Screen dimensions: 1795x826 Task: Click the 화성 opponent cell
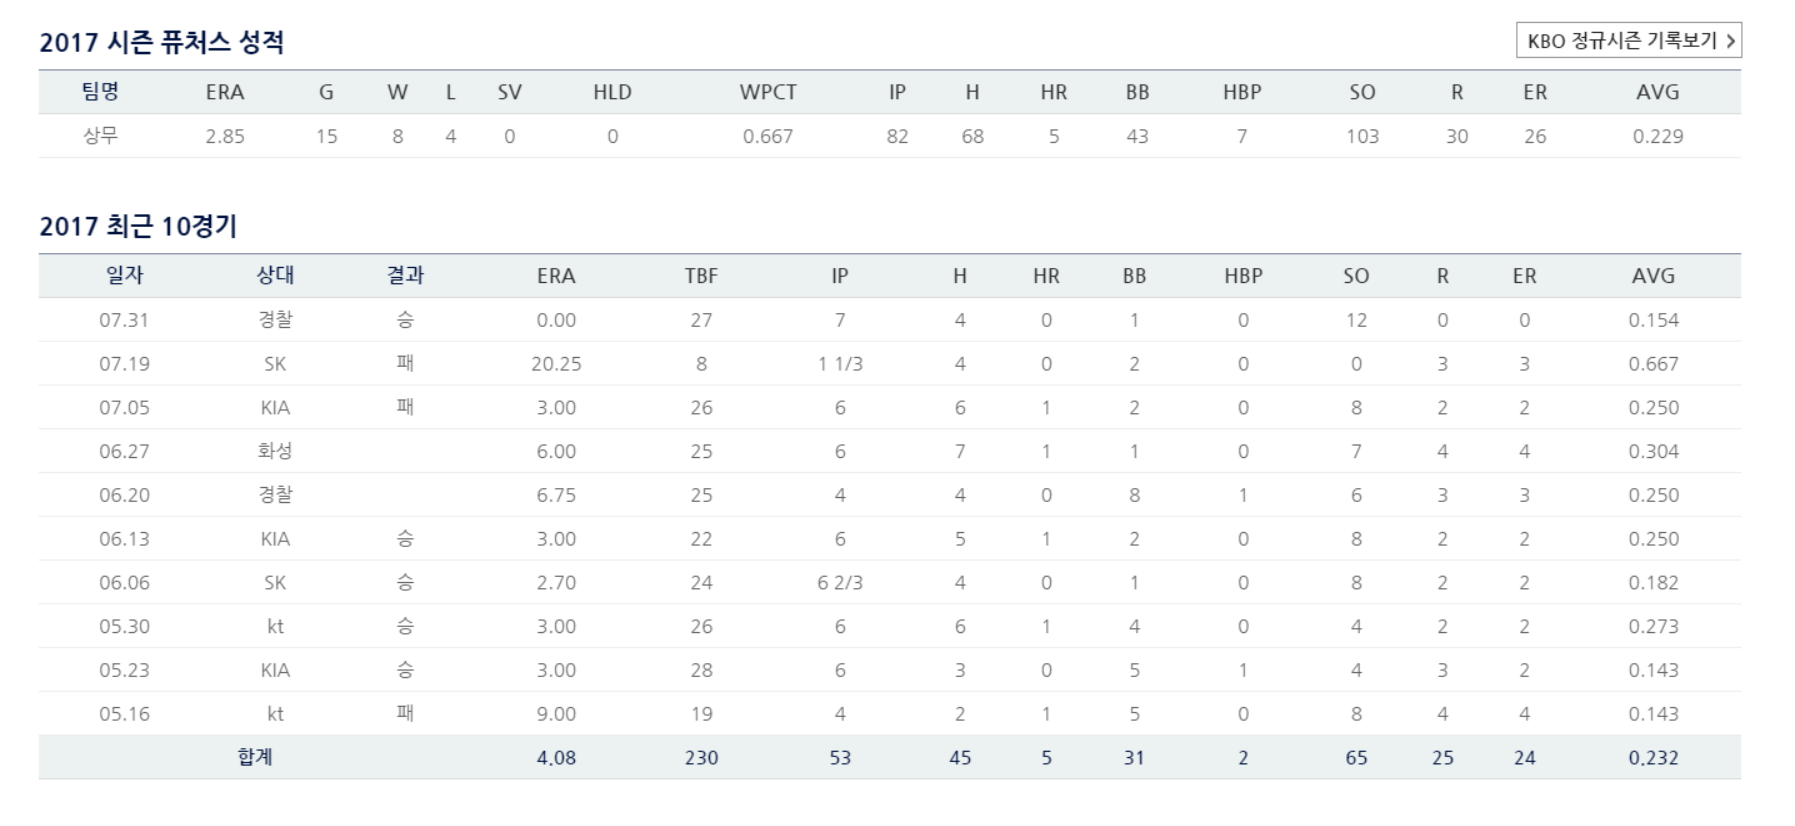point(275,451)
